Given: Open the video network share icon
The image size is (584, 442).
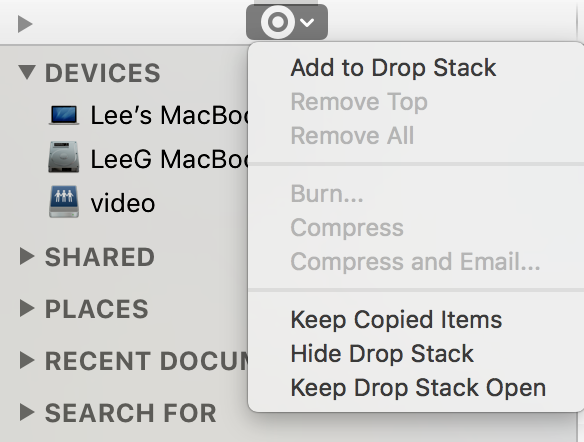Looking at the screenshot, I should pyautogui.click(x=64, y=201).
